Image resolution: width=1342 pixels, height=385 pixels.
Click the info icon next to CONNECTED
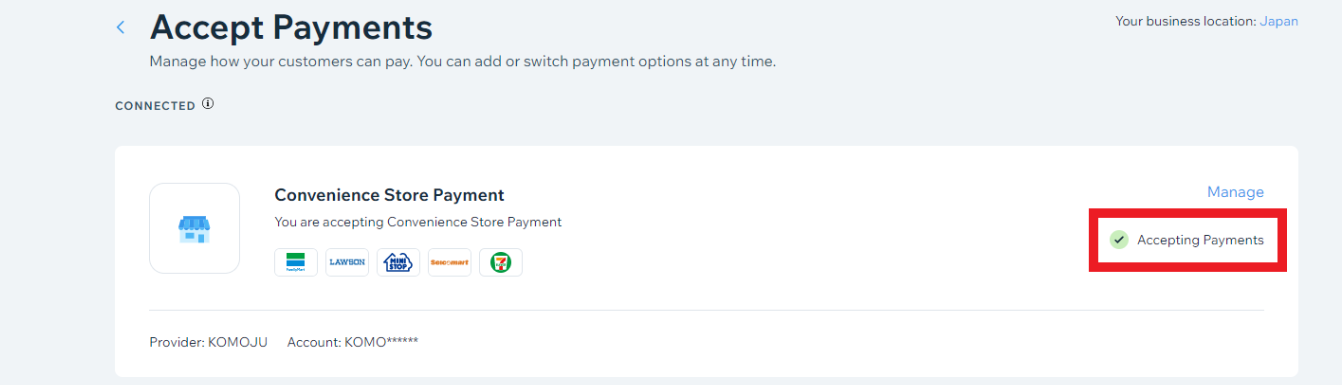208,104
